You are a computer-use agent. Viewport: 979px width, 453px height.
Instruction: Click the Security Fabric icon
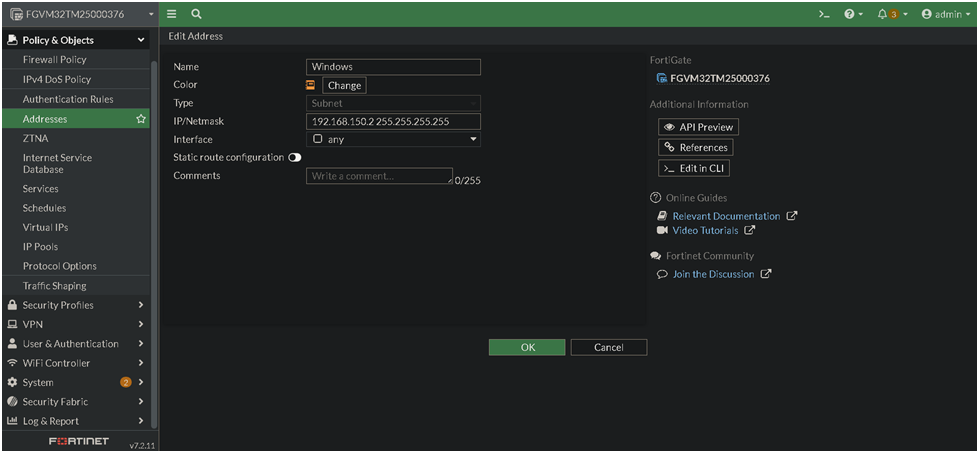12,402
